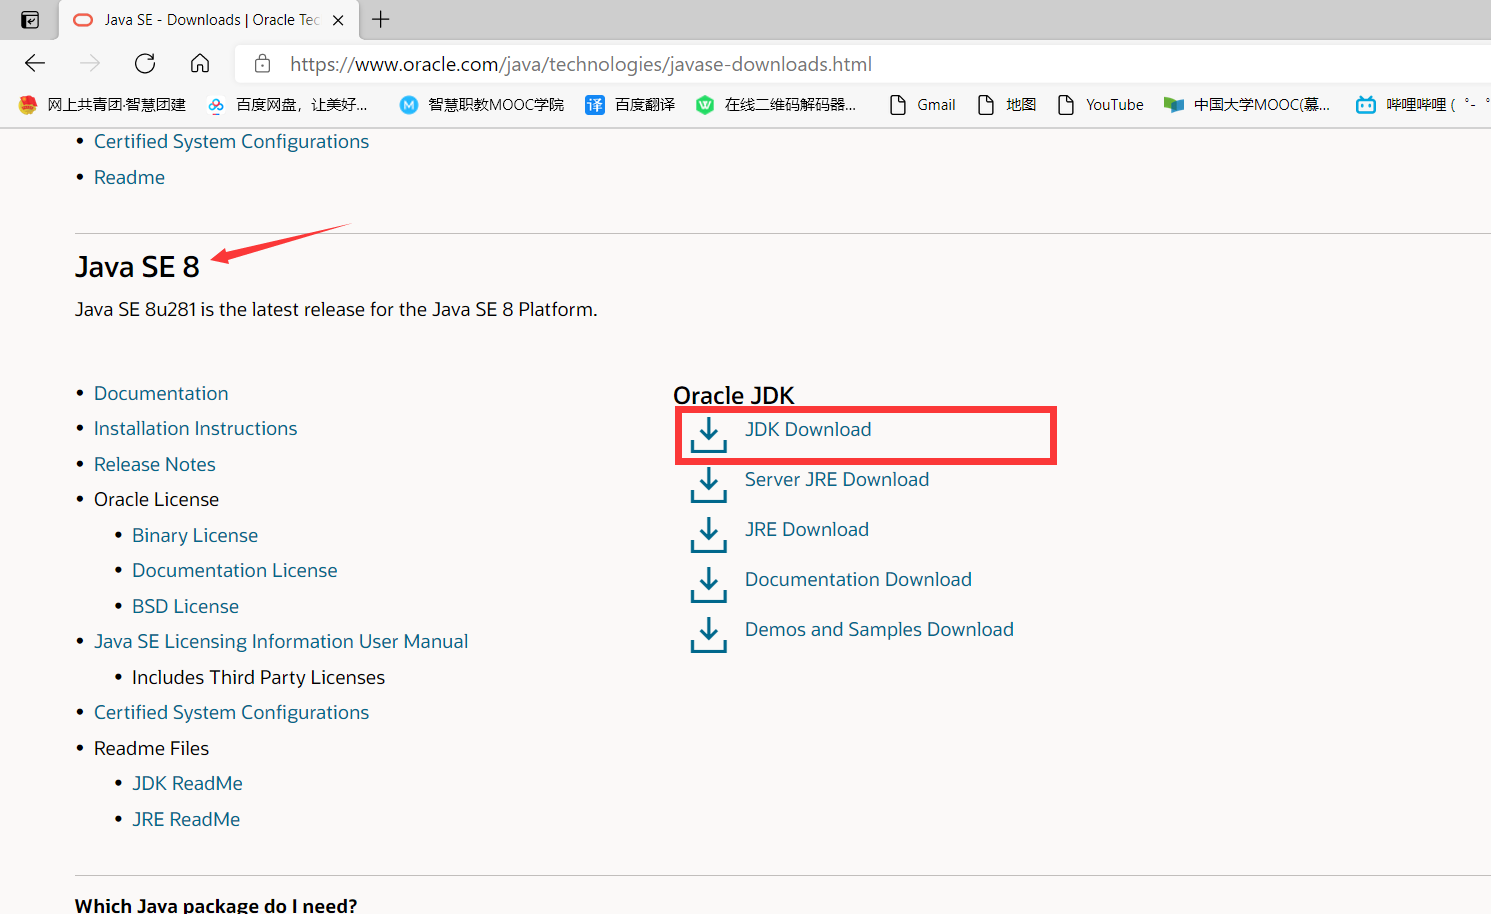The width and height of the screenshot is (1491, 914).
Task: Go to the browser Home icon
Action: click(x=200, y=64)
